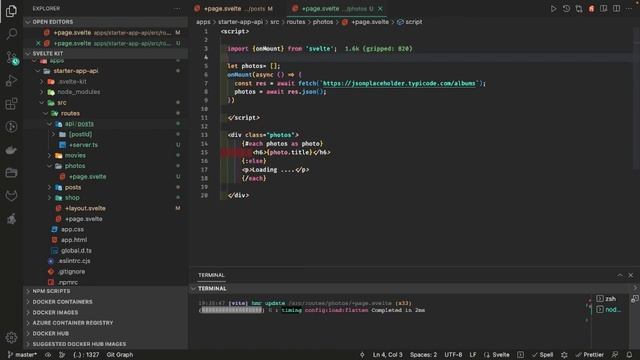This screenshot has width=640, height=360.
Task: Open the Explorer view in activity bar
Action: (x=11, y=11)
